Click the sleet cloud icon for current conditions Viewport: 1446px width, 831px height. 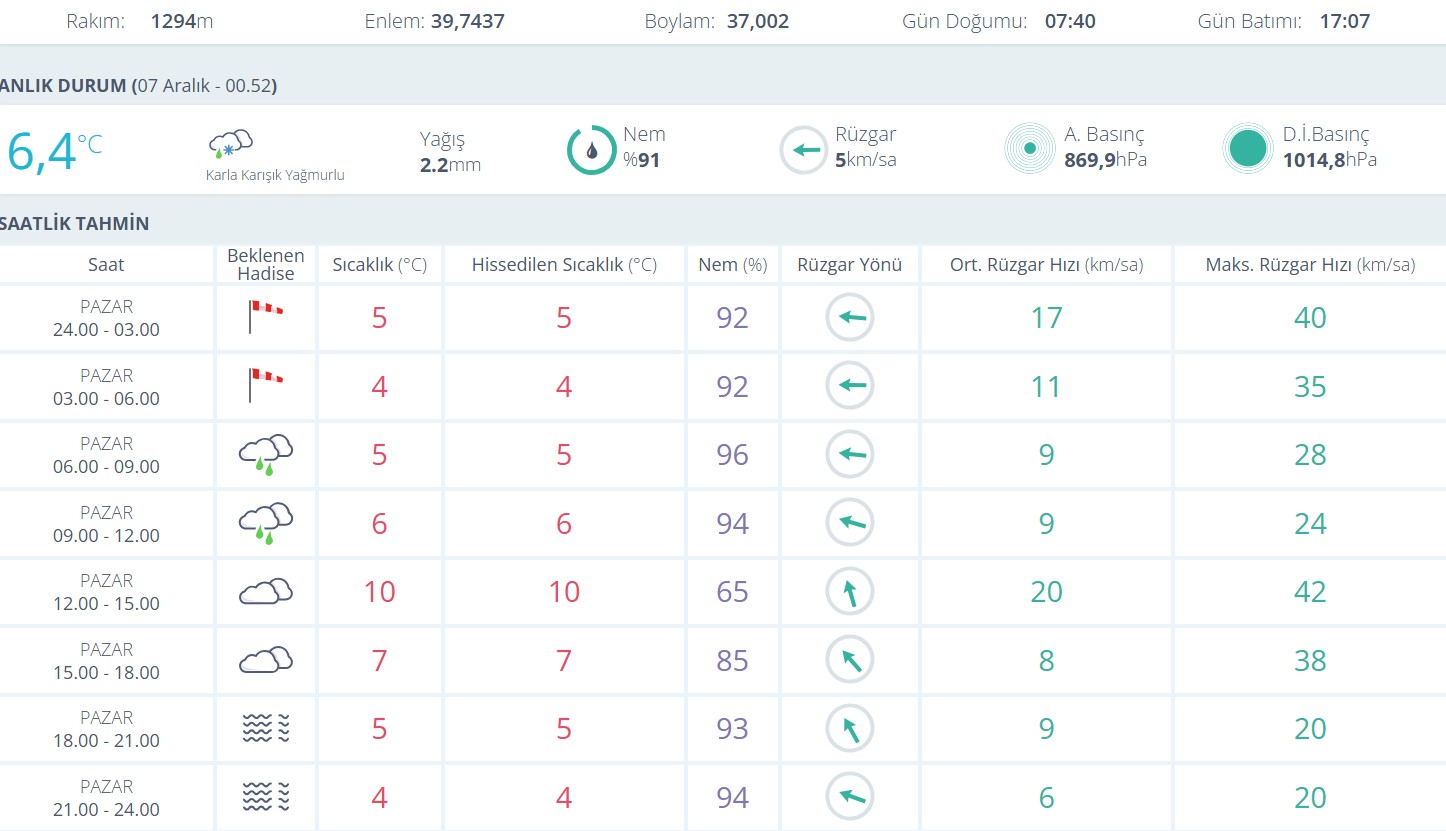pyautogui.click(x=231, y=144)
